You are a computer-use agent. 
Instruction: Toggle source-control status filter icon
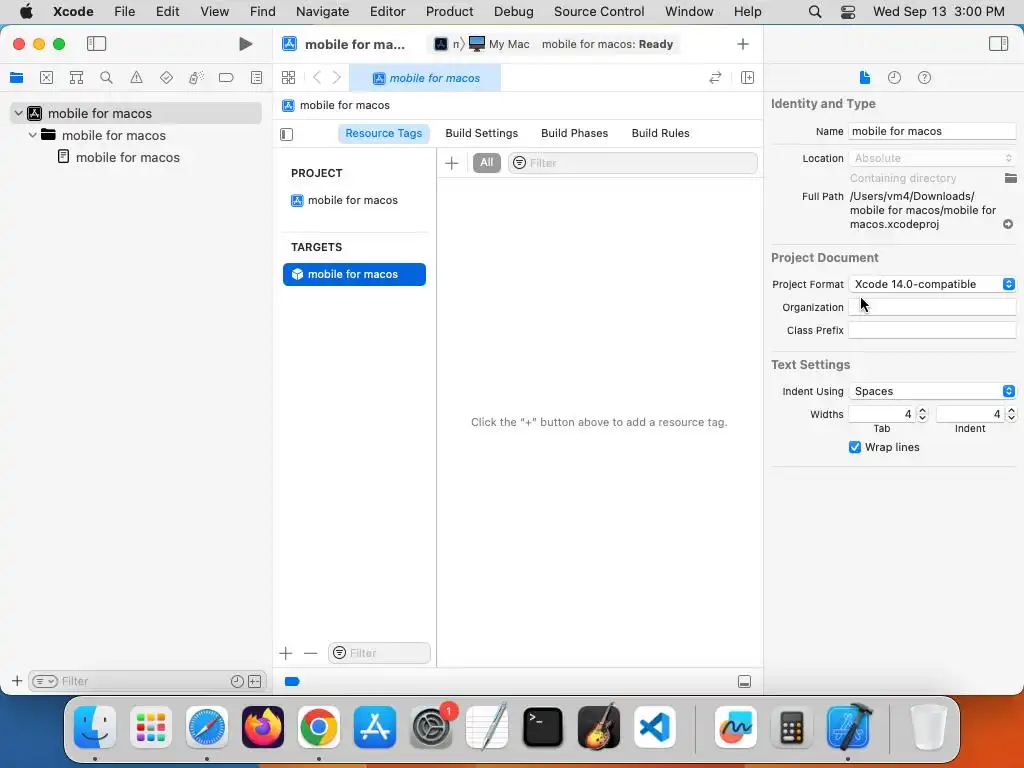(x=255, y=681)
